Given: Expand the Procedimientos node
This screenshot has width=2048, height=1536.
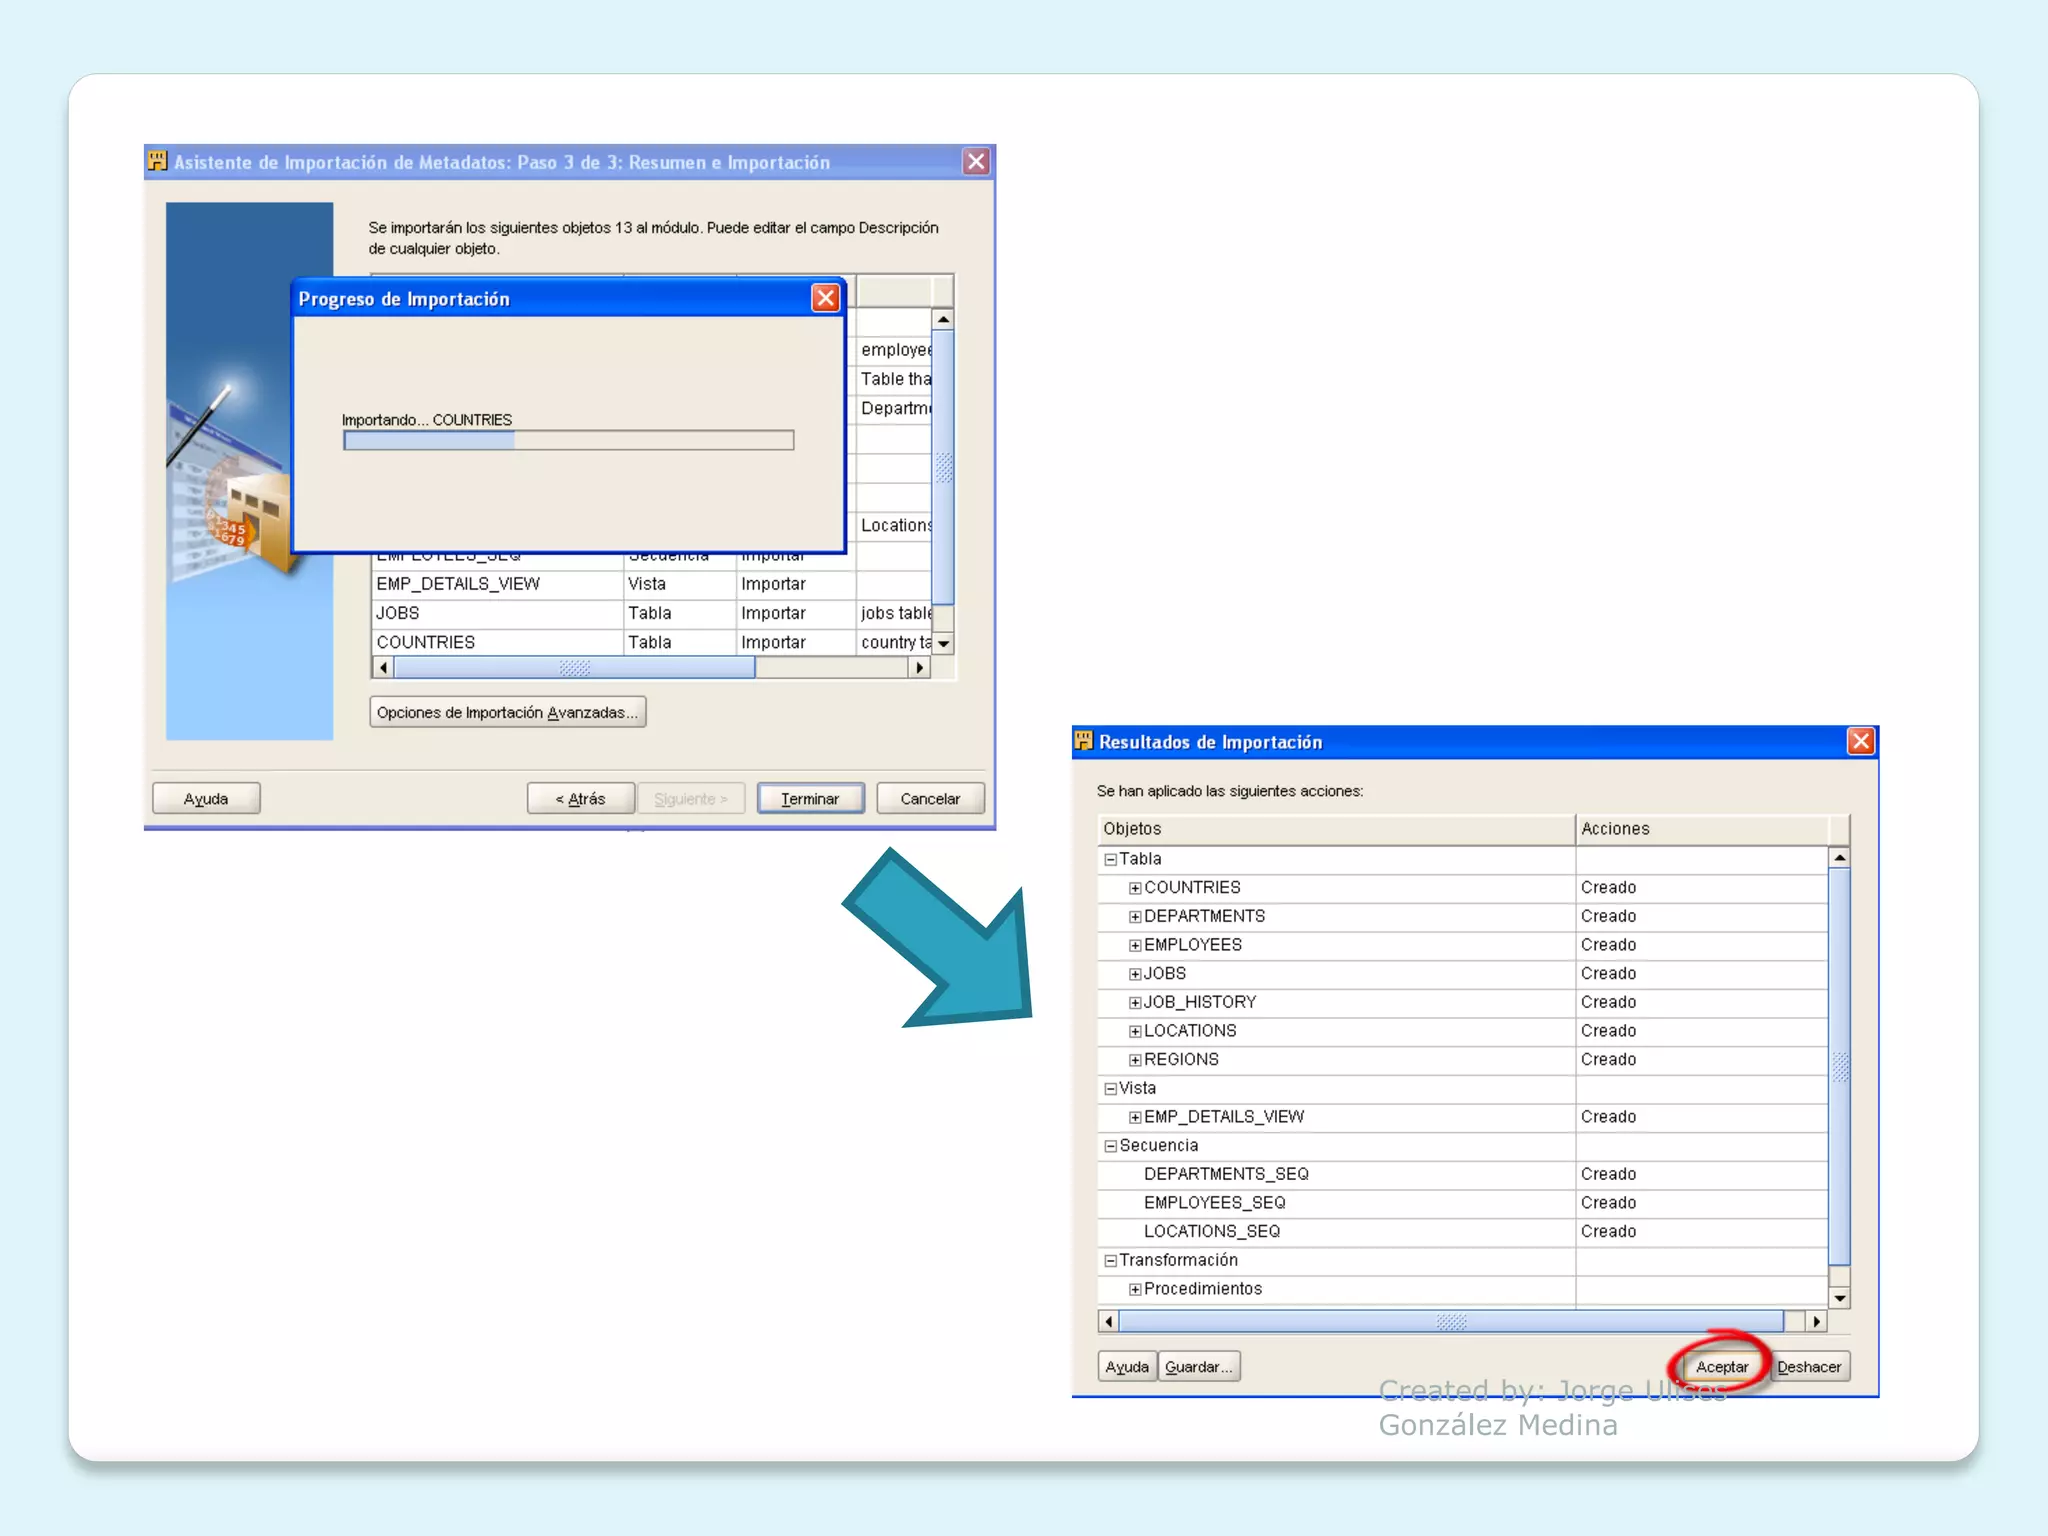Looking at the screenshot, I should (x=1135, y=1289).
